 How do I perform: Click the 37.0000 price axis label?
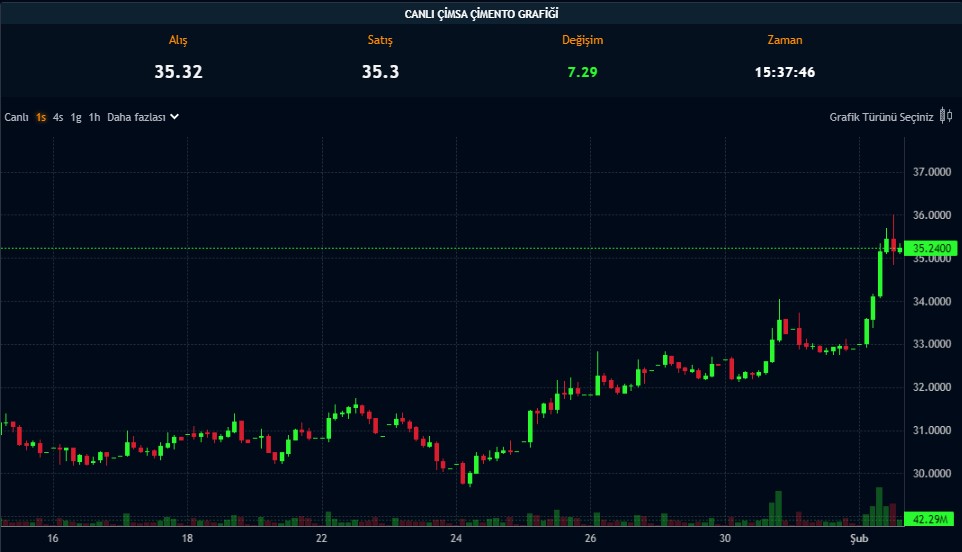[x=931, y=172]
